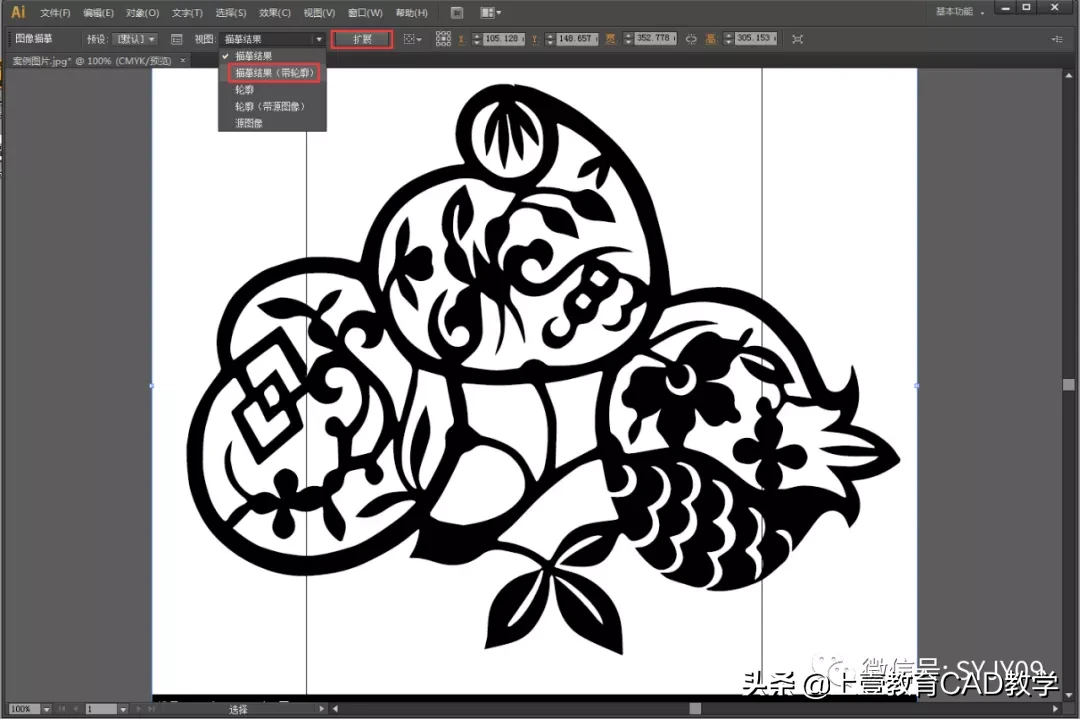Click the 视图 dropdown showing 描摹结果
The width and height of the screenshot is (1080, 719).
tap(273, 39)
